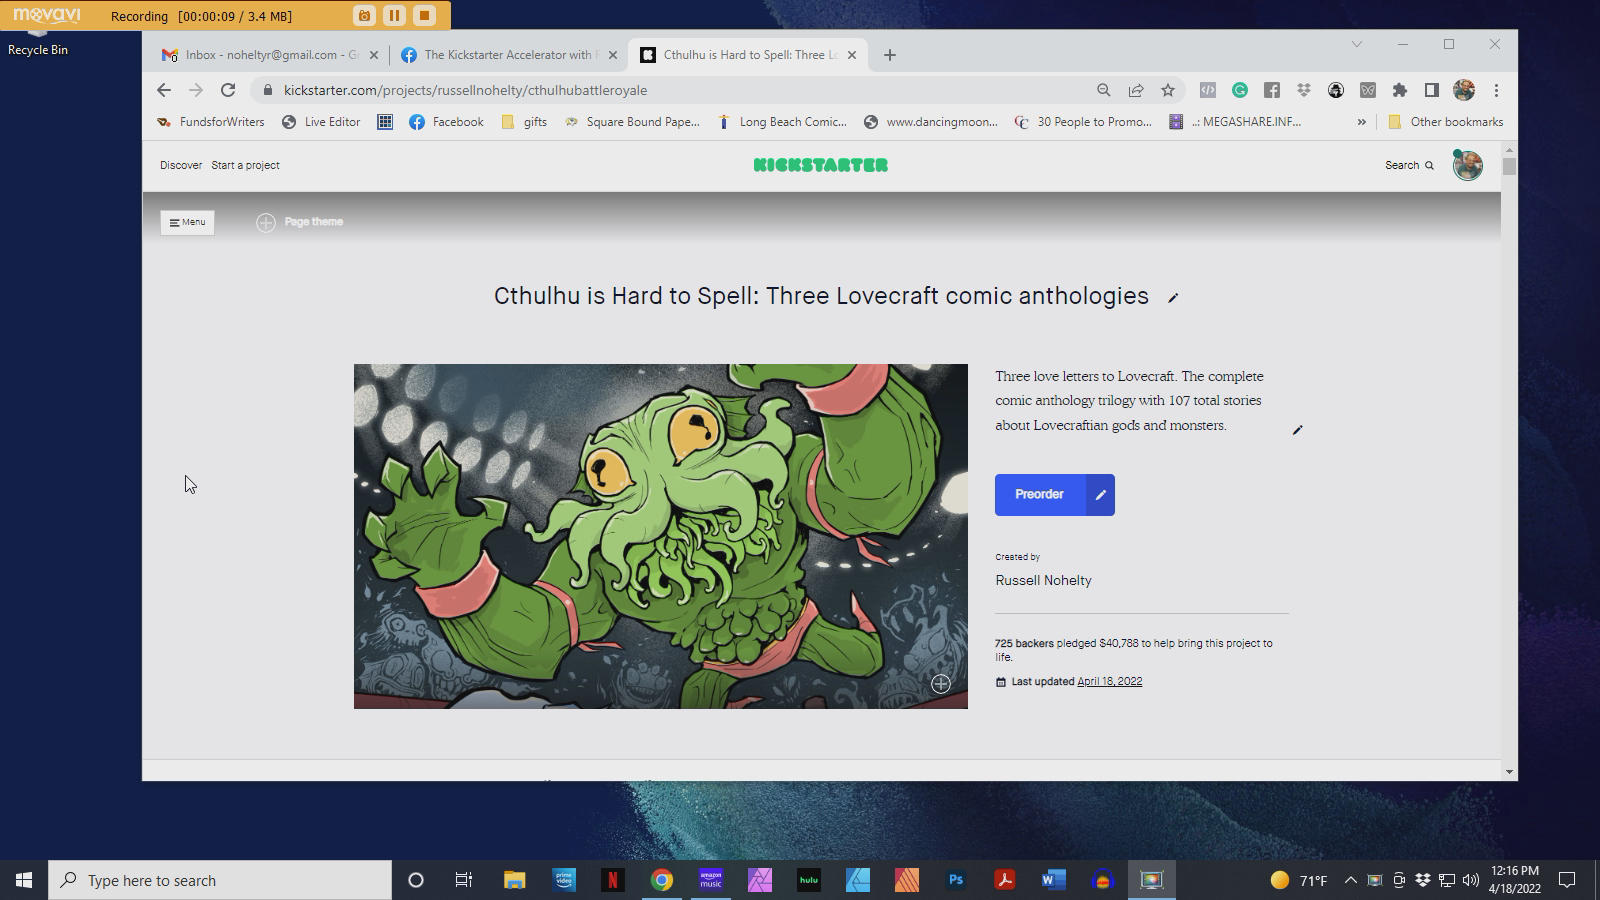
Task: Show hidden bookmarks with the chevron
Action: [1361, 122]
